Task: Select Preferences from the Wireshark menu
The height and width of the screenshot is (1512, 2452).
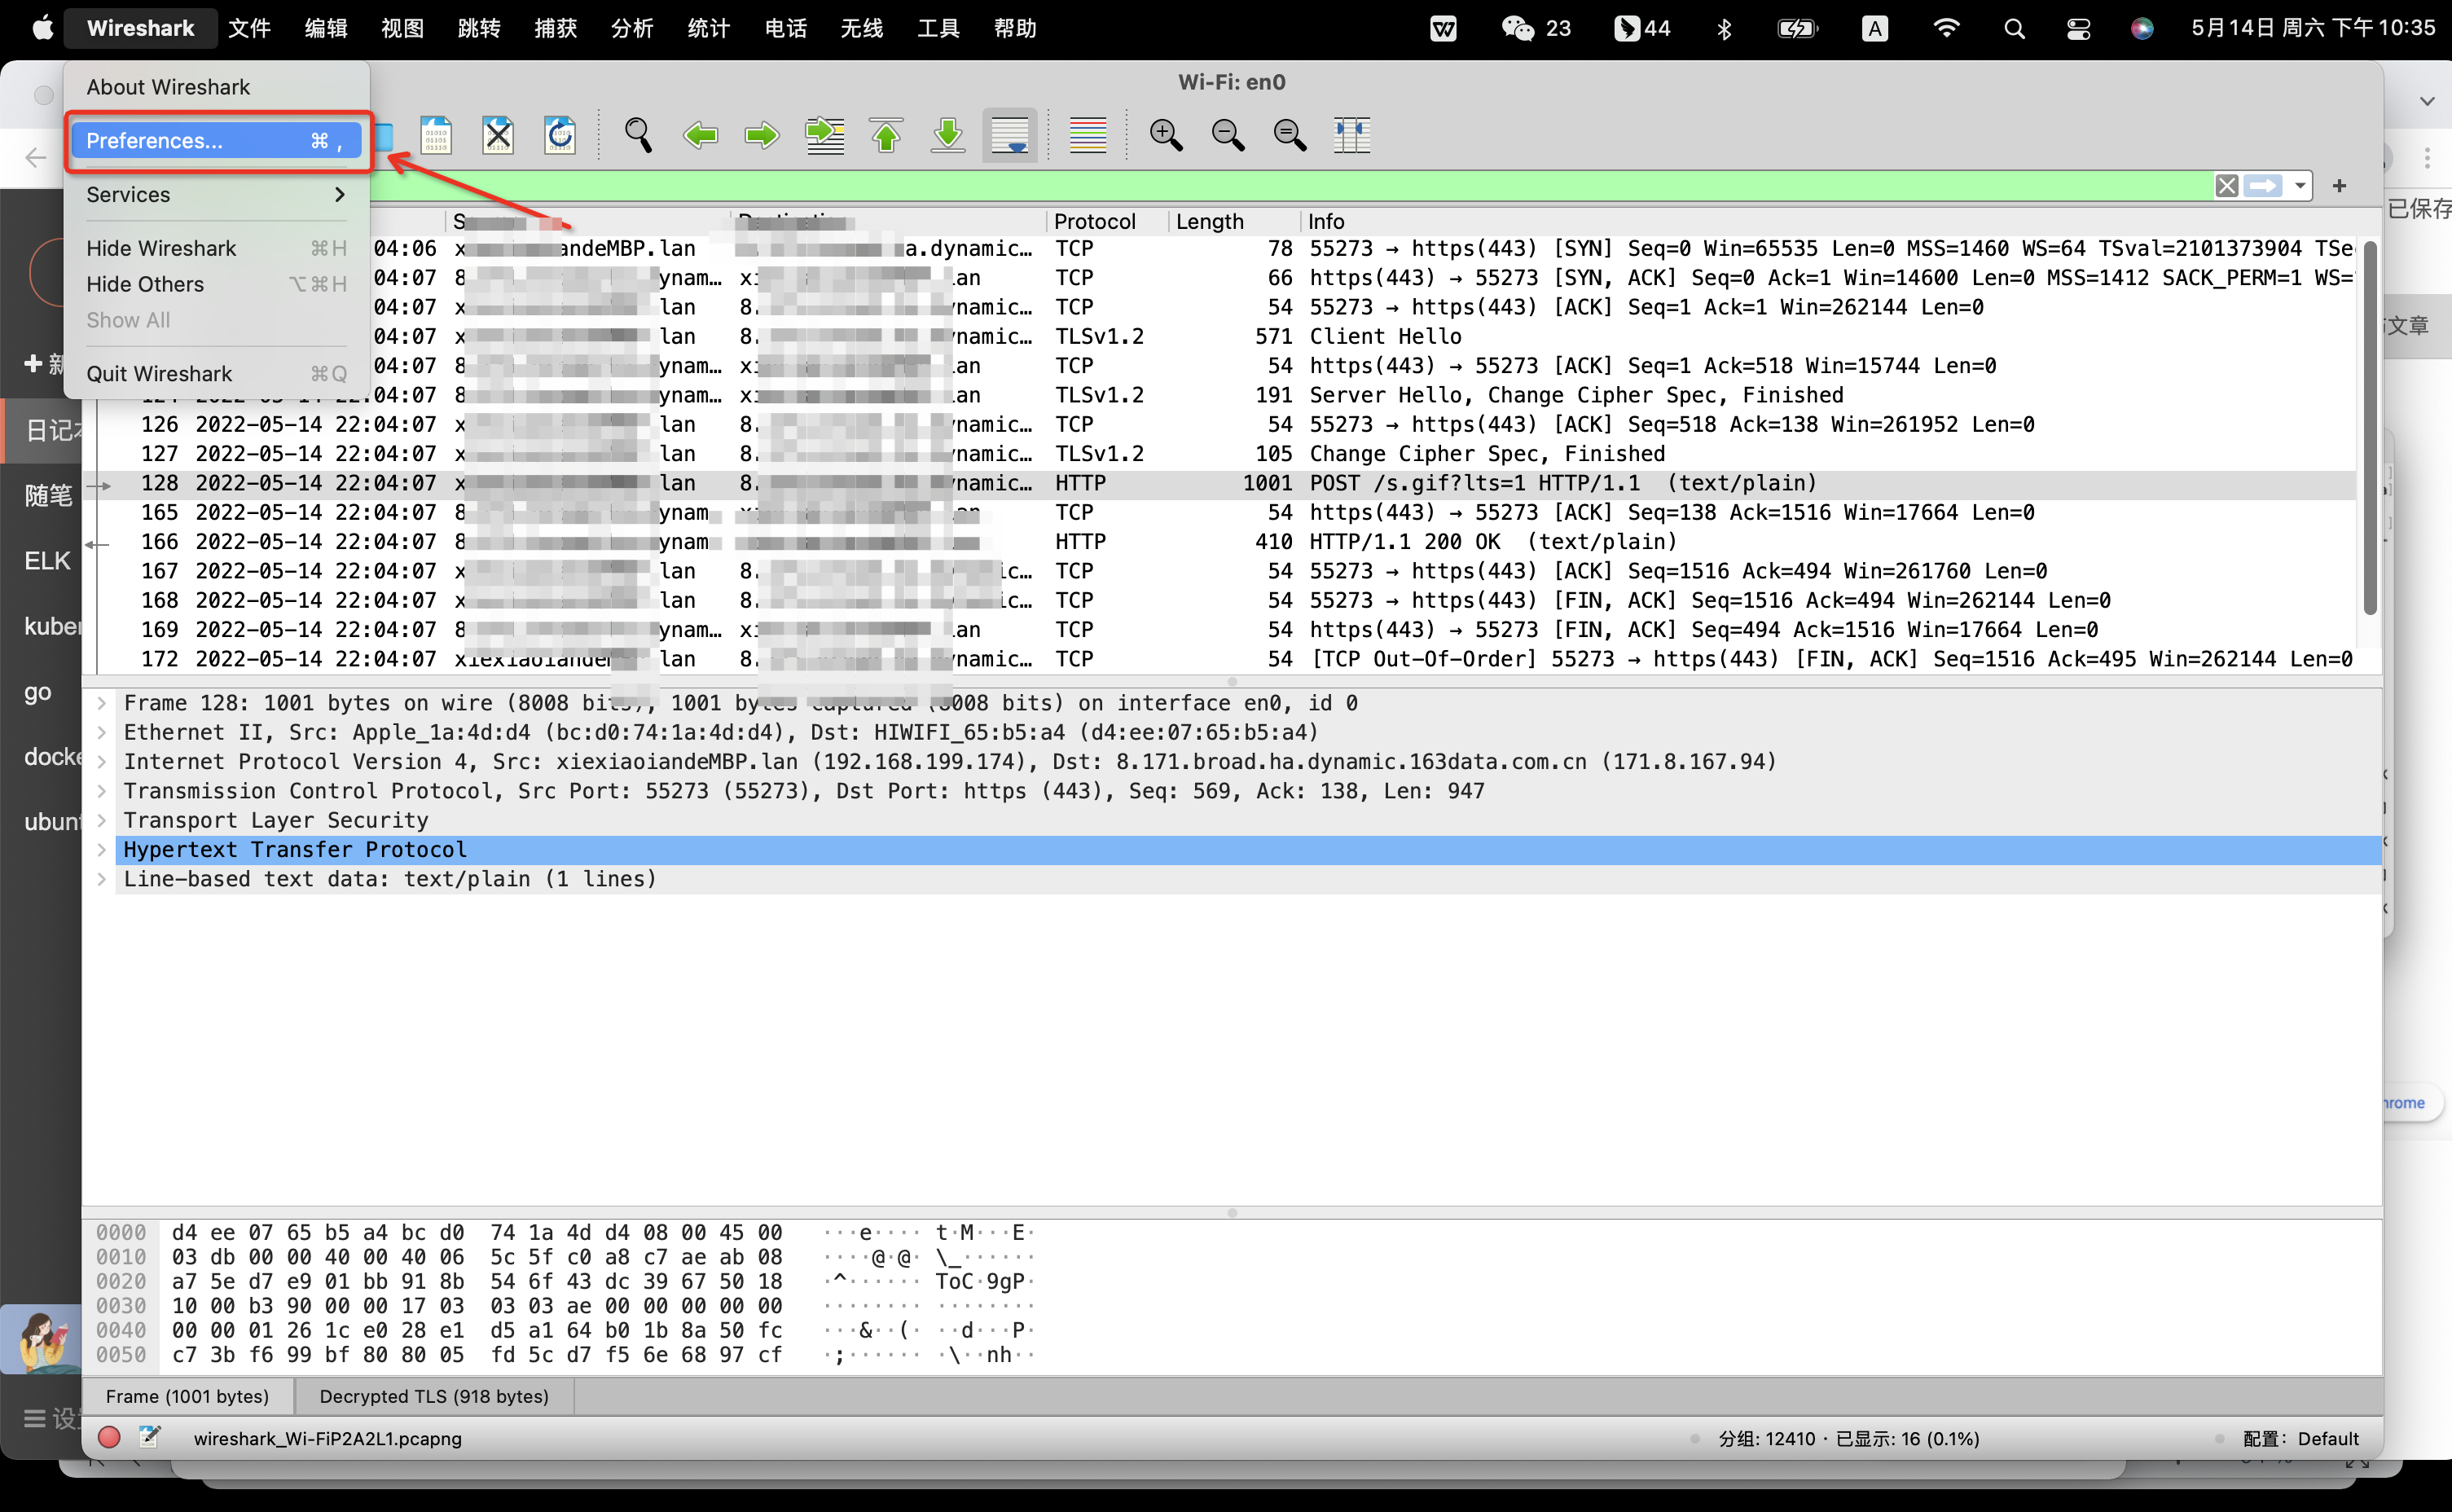Action: [155, 140]
